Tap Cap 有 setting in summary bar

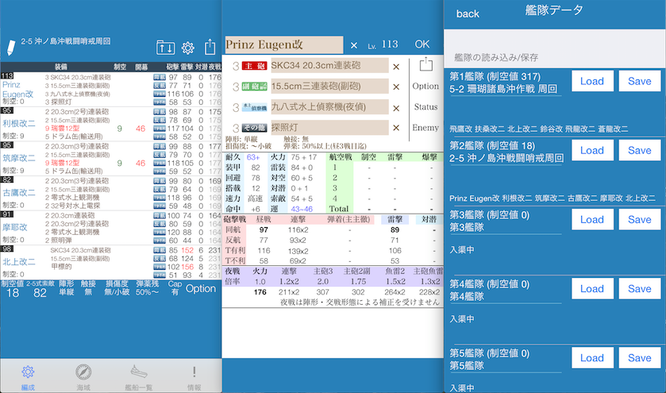click(175, 288)
